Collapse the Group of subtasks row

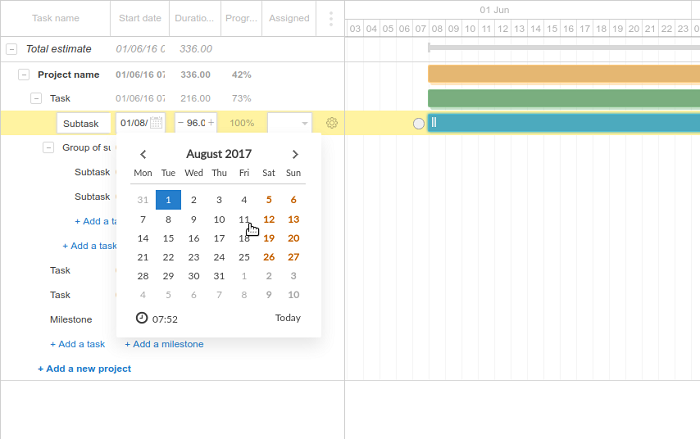tap(48, 147)
